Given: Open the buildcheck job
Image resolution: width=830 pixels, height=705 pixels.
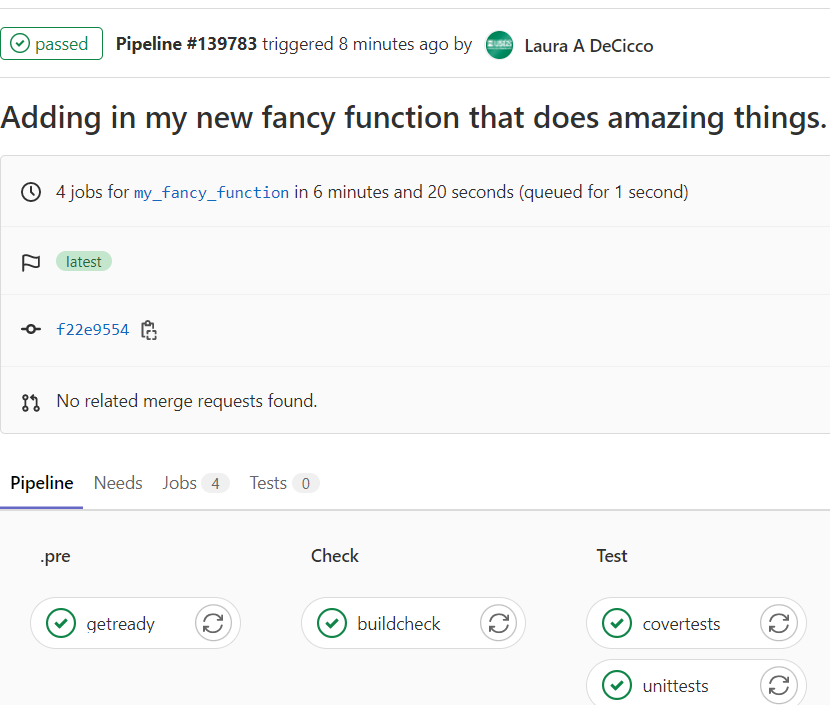Looking at the screenshot, I should (x=398, y=624).
